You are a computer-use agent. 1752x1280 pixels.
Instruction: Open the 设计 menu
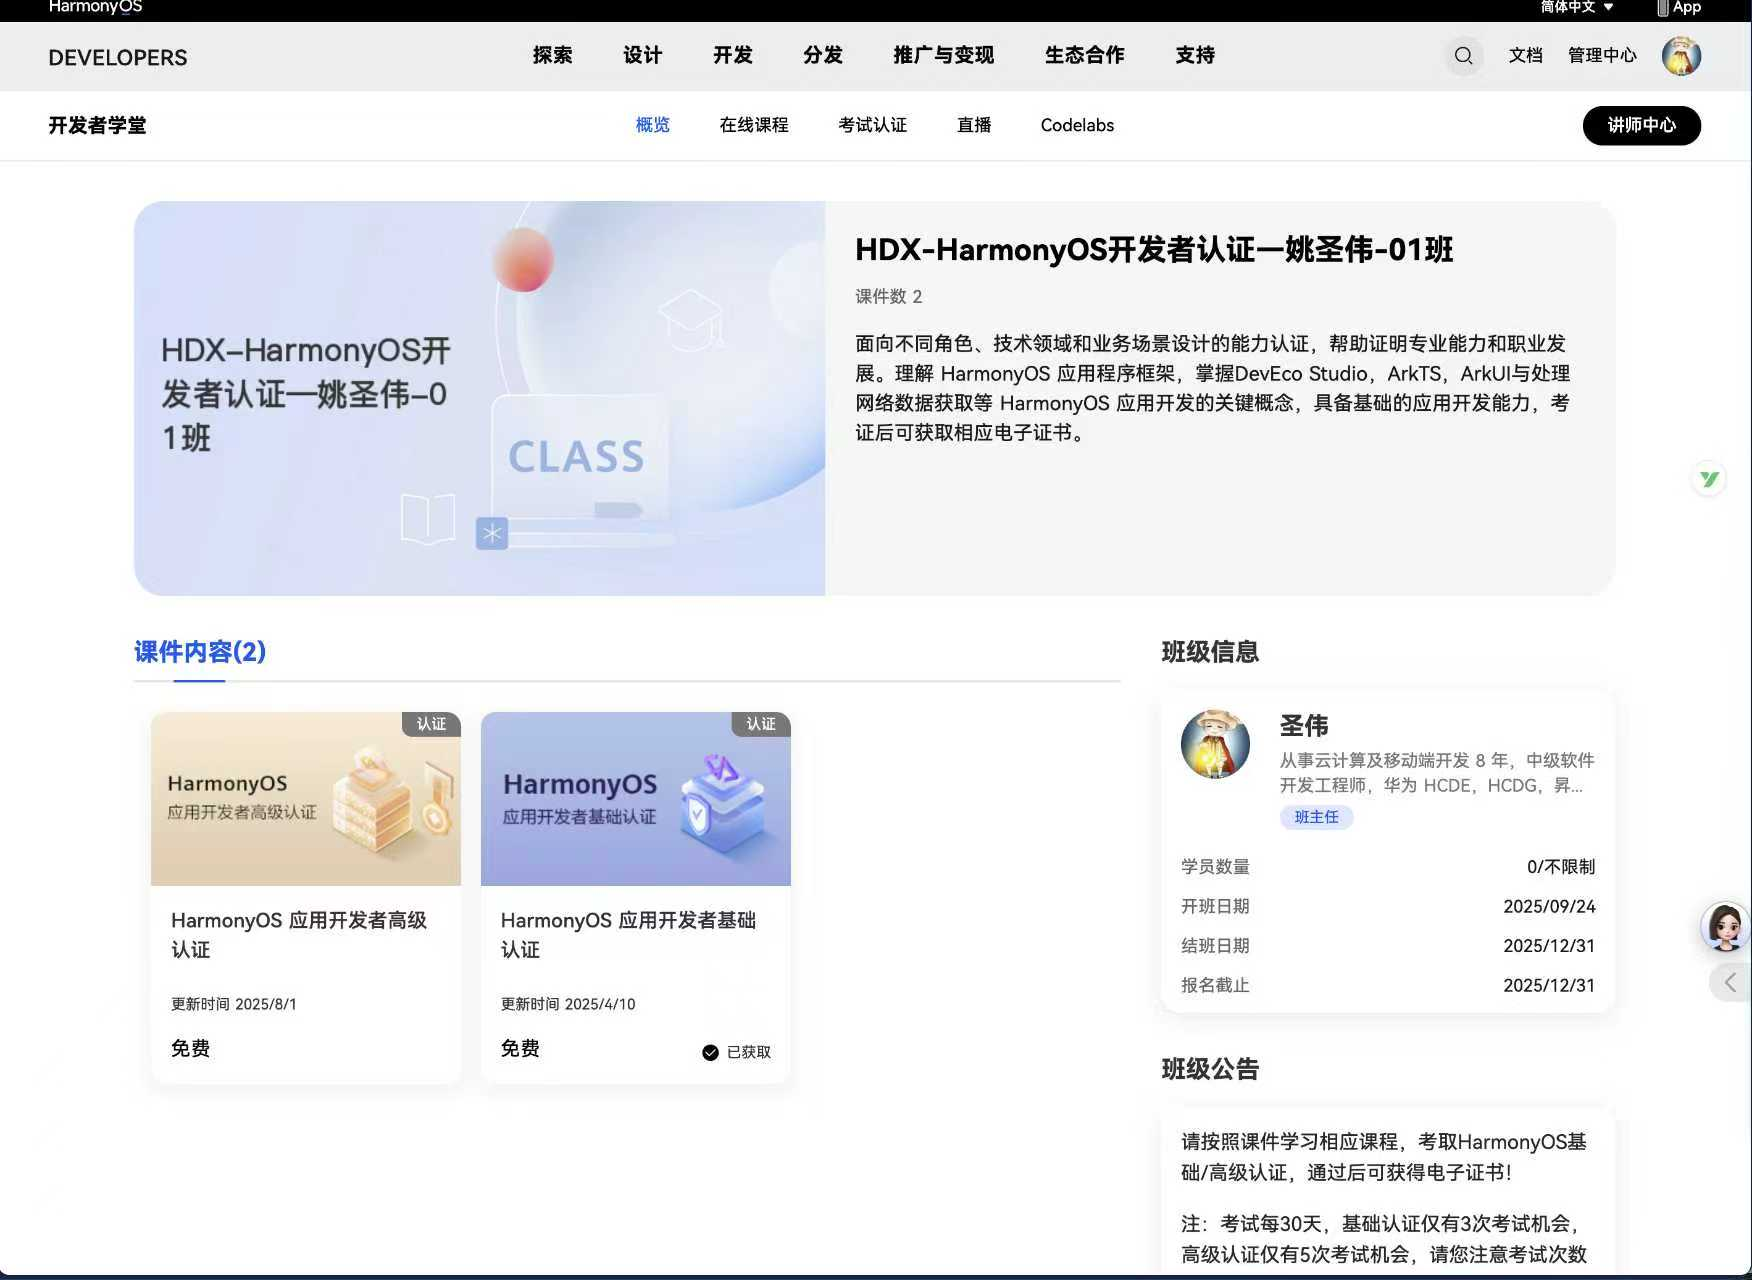point(642,55)
